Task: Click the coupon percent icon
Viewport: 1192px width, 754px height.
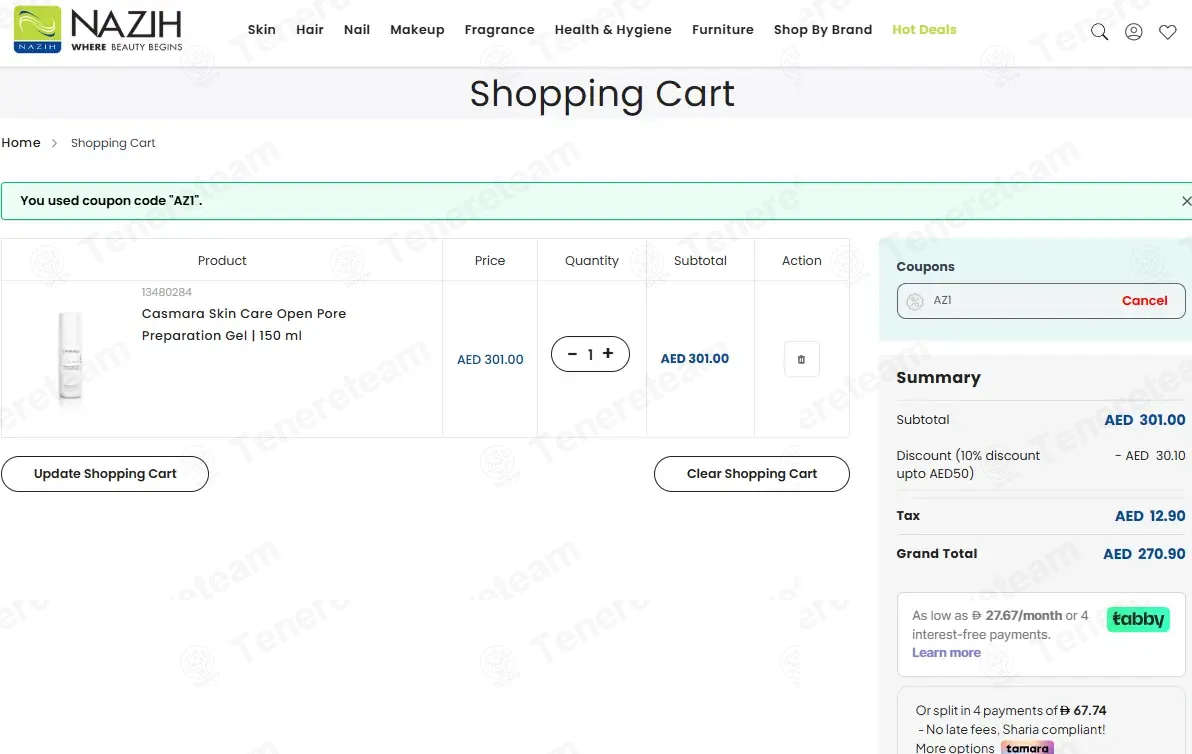Action: (915, 301)
